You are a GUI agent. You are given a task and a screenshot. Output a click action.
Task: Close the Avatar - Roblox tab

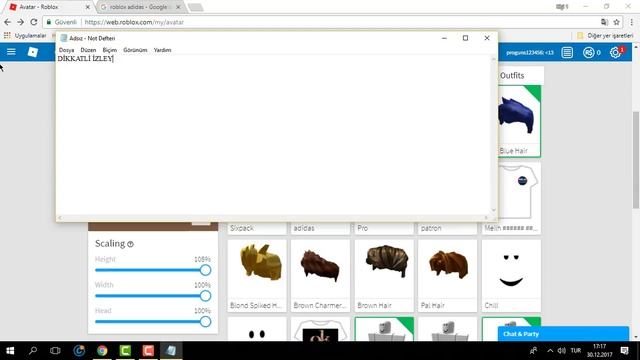[87, 7]
